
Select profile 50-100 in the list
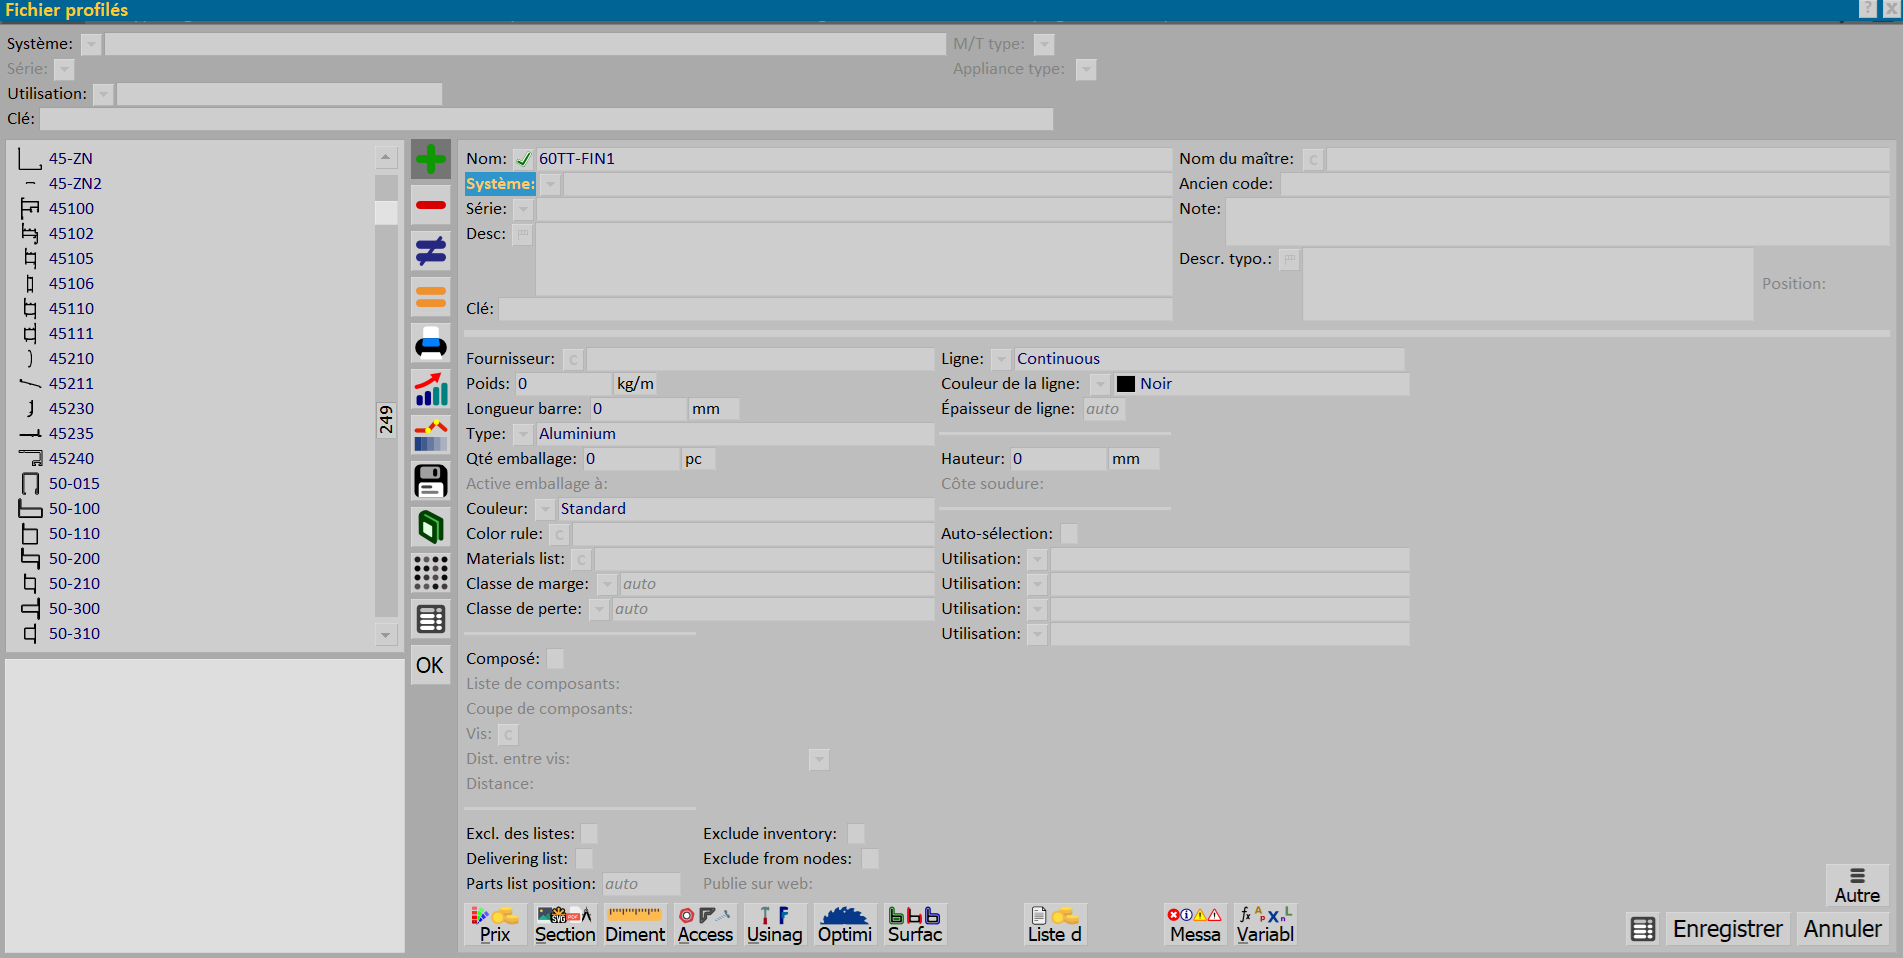(74, 509)
